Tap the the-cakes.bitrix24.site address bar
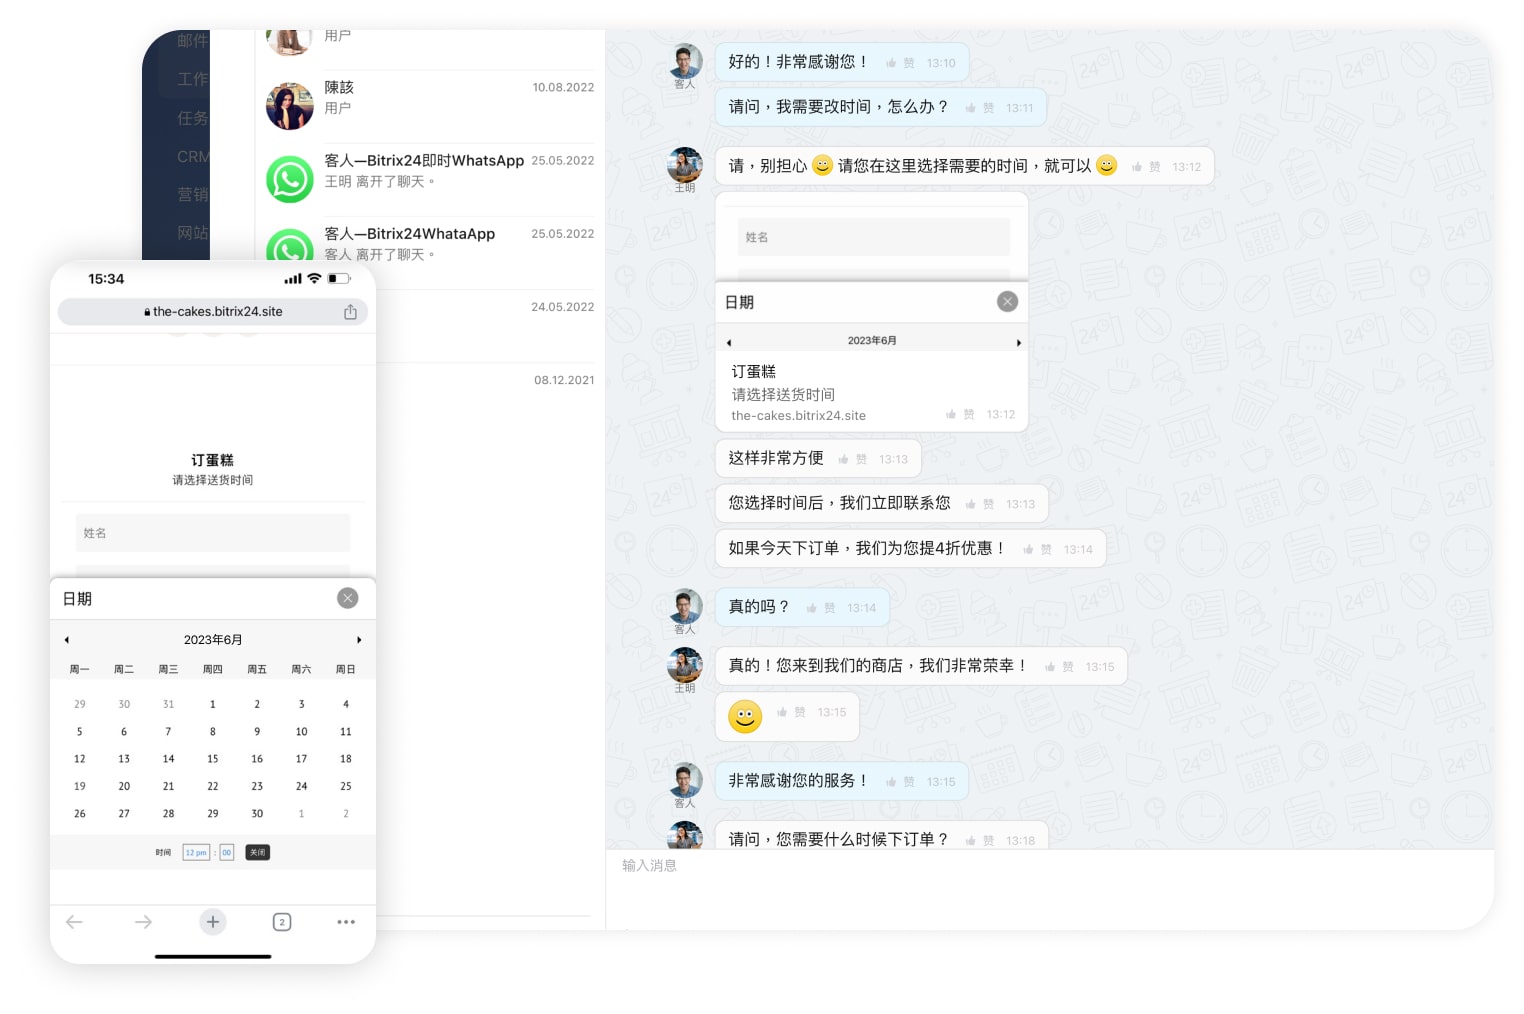The height and width of the screenshot is (1014, 1524). pyautogui.click(x=213, y=312)
